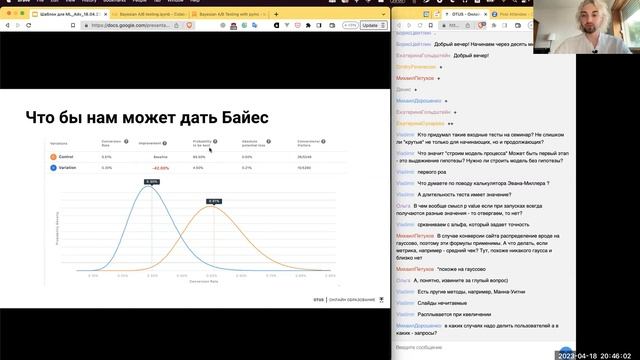Screen dimensions: 640x360
Task: Open second pinned tab in OTUS window
Action: 436,14
